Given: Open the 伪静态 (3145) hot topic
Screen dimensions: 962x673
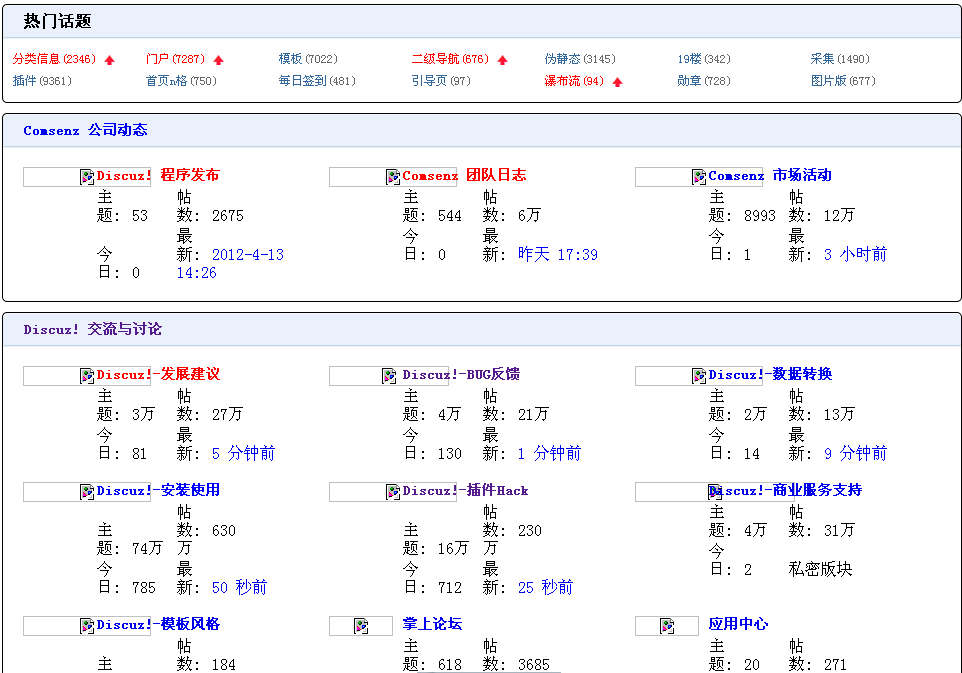Looking at the screenshot, I should (580, 59).
